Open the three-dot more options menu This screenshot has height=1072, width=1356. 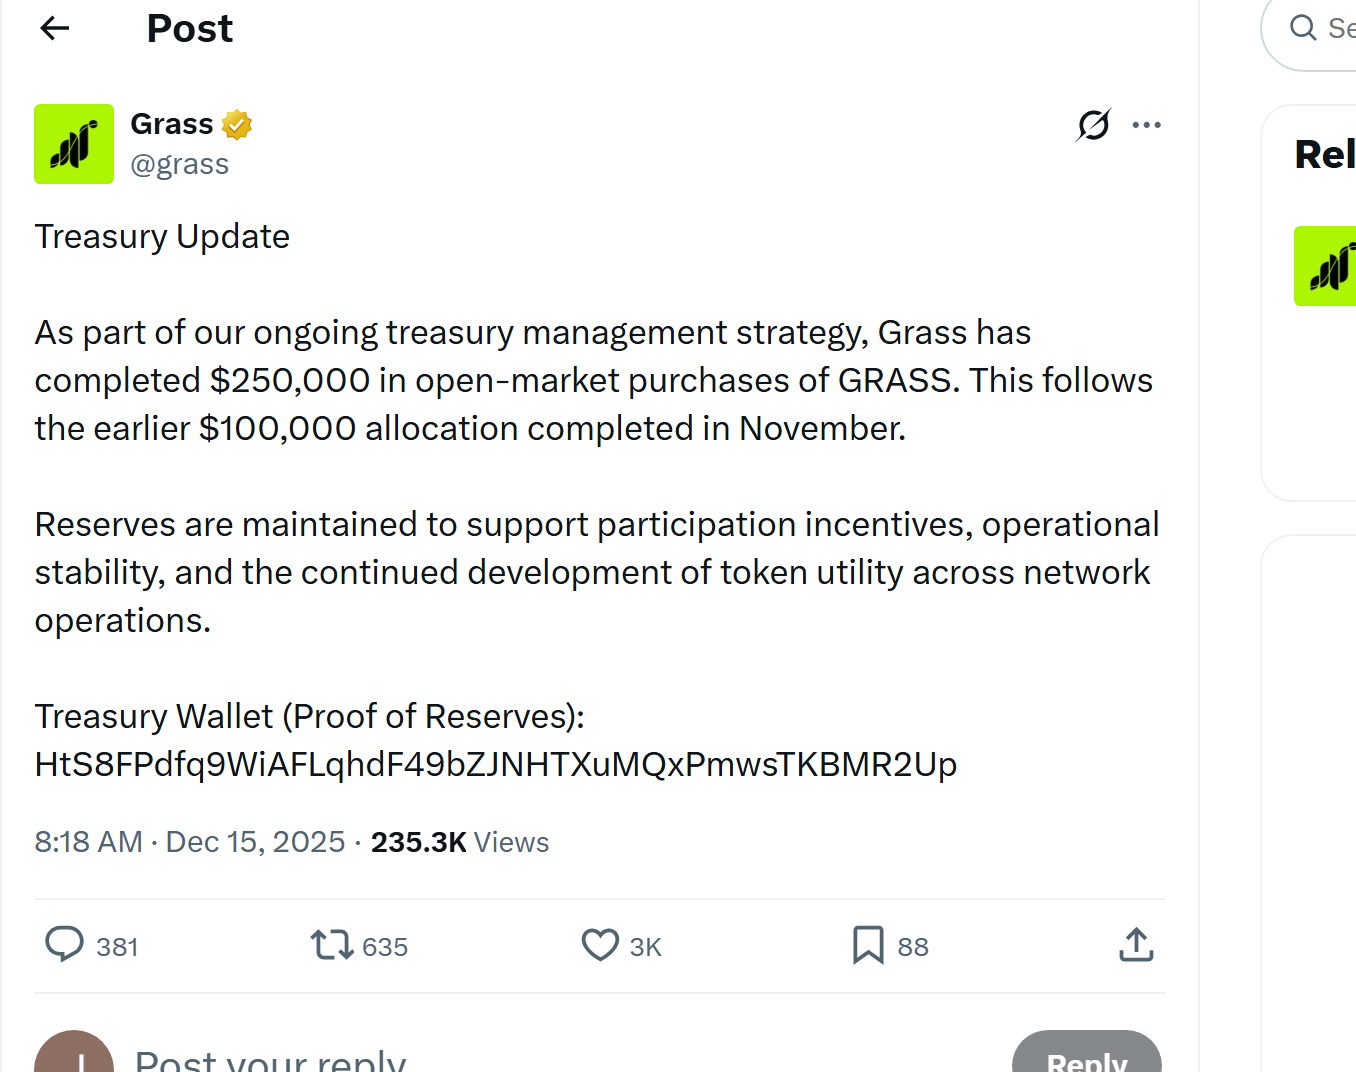click(x=1147, y=124)
